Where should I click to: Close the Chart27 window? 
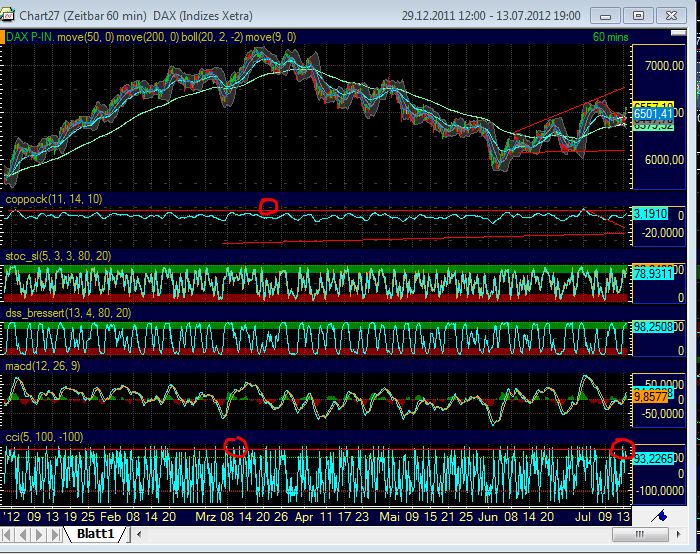[x=671, y=16]
